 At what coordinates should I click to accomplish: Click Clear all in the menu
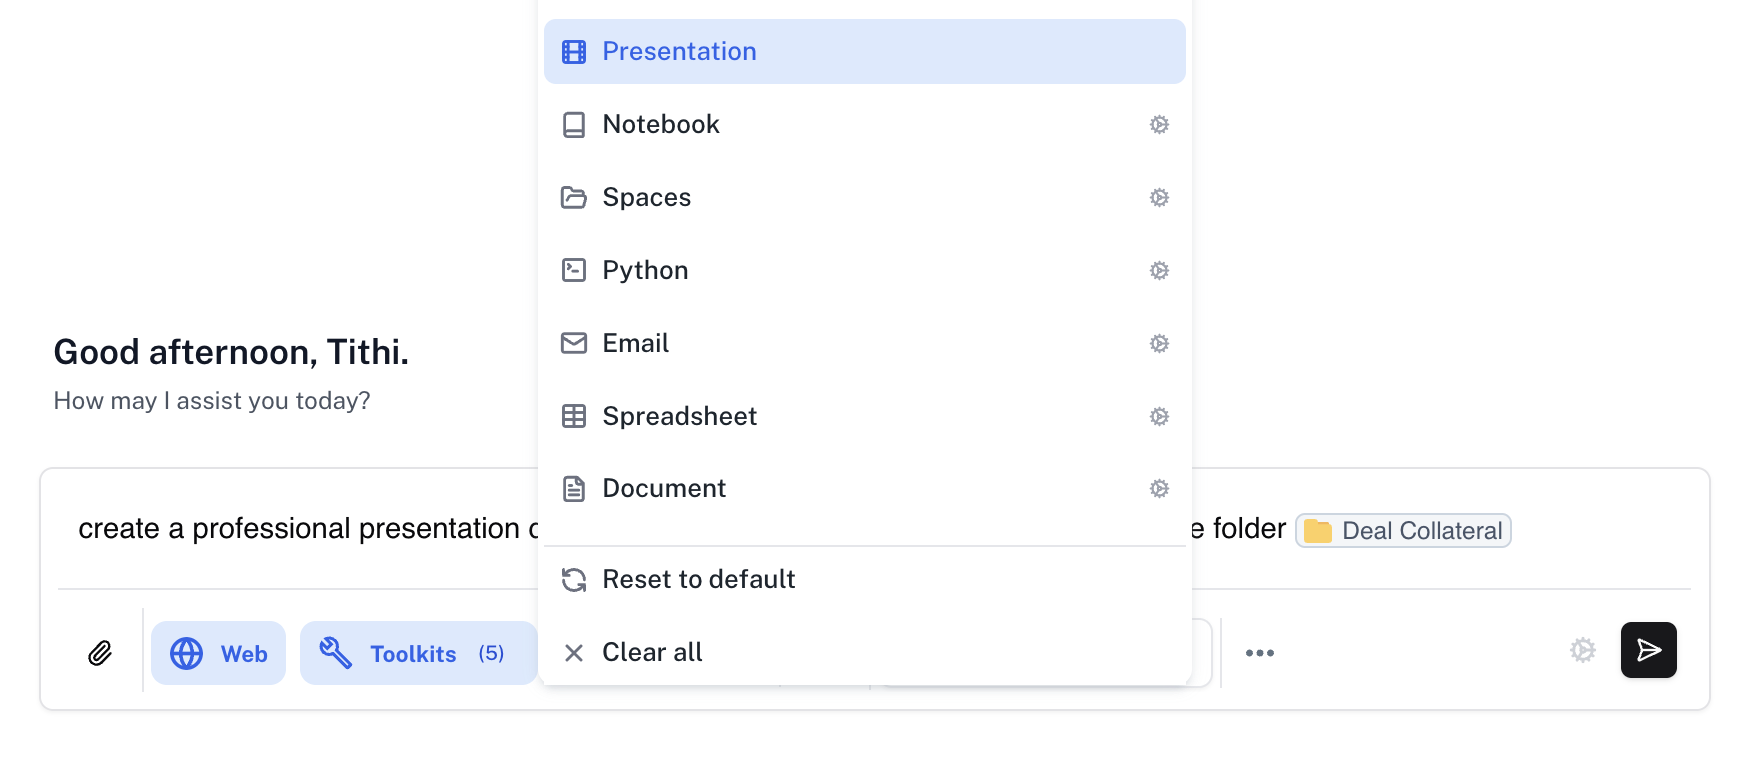tap(652, 653)
